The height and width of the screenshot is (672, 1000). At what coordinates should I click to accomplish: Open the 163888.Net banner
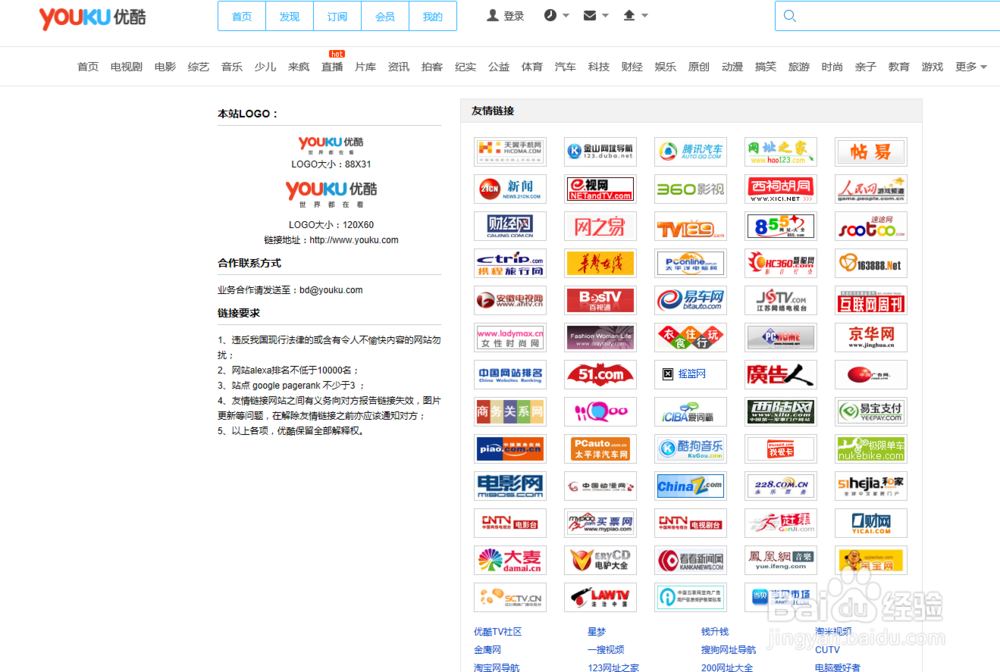871,263
